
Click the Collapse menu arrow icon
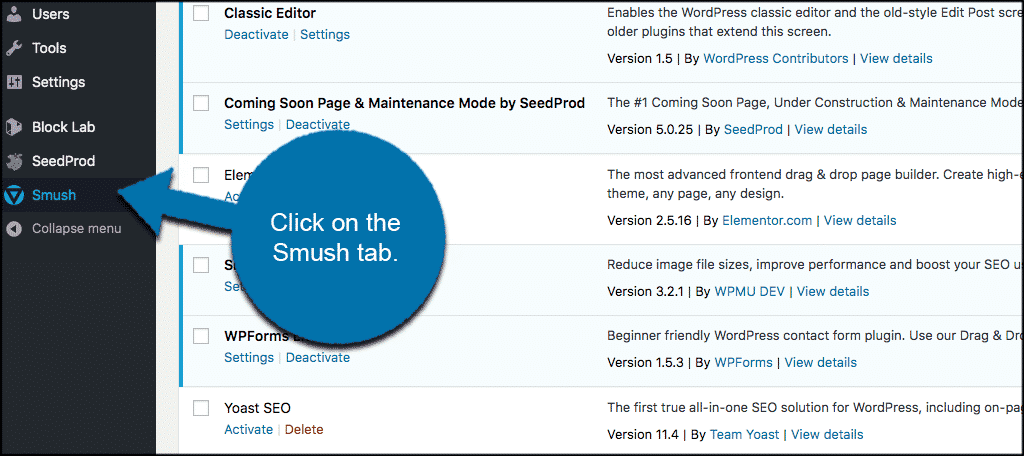pyautogui.click(x=14, y=229)
